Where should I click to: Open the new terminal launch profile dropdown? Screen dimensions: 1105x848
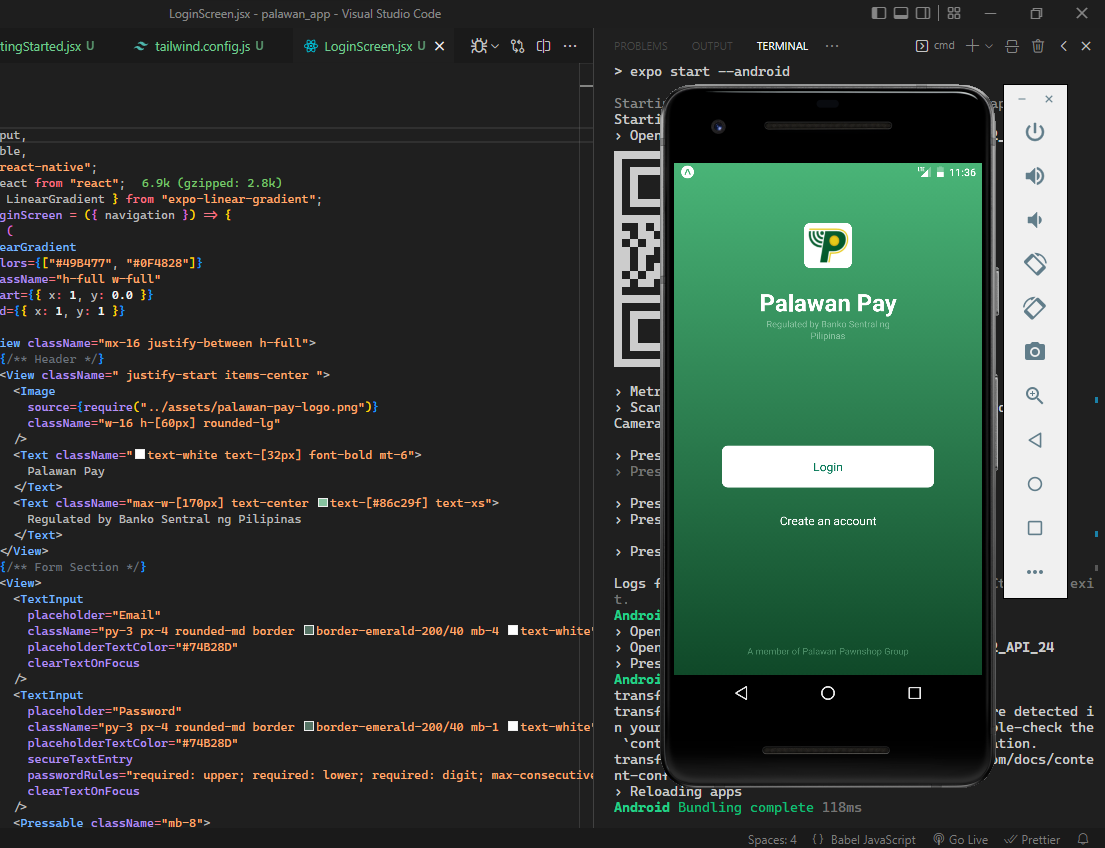pos(989,47)
